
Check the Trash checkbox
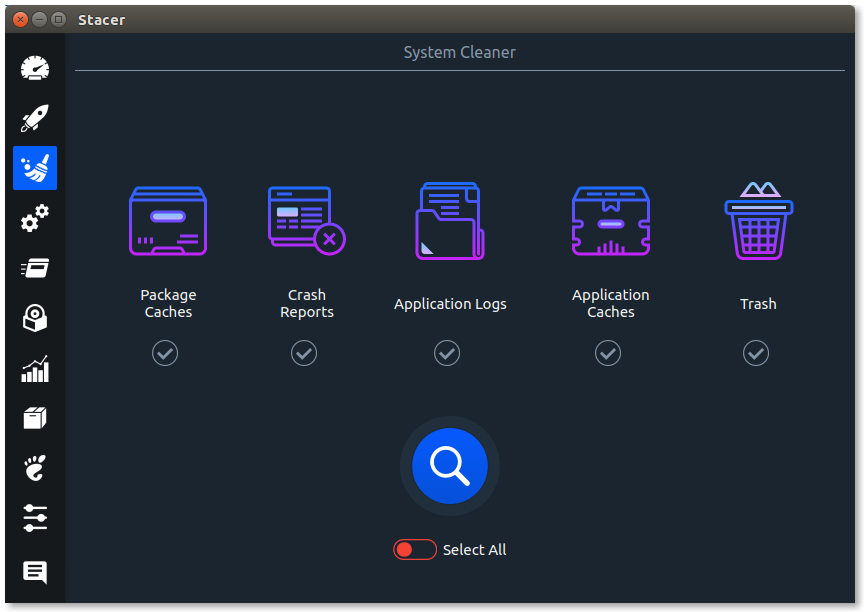pyautogui.click(x=755, y=353)
